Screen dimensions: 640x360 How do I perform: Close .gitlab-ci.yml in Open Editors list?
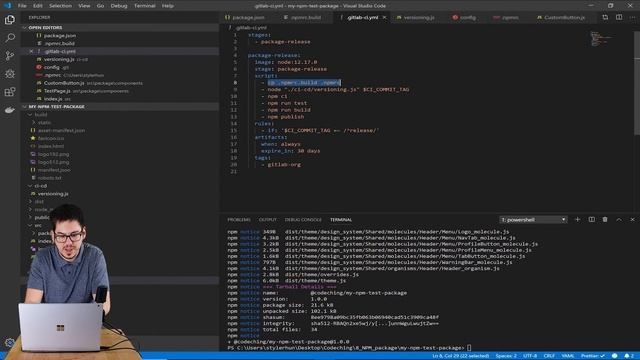pos(31,51)
